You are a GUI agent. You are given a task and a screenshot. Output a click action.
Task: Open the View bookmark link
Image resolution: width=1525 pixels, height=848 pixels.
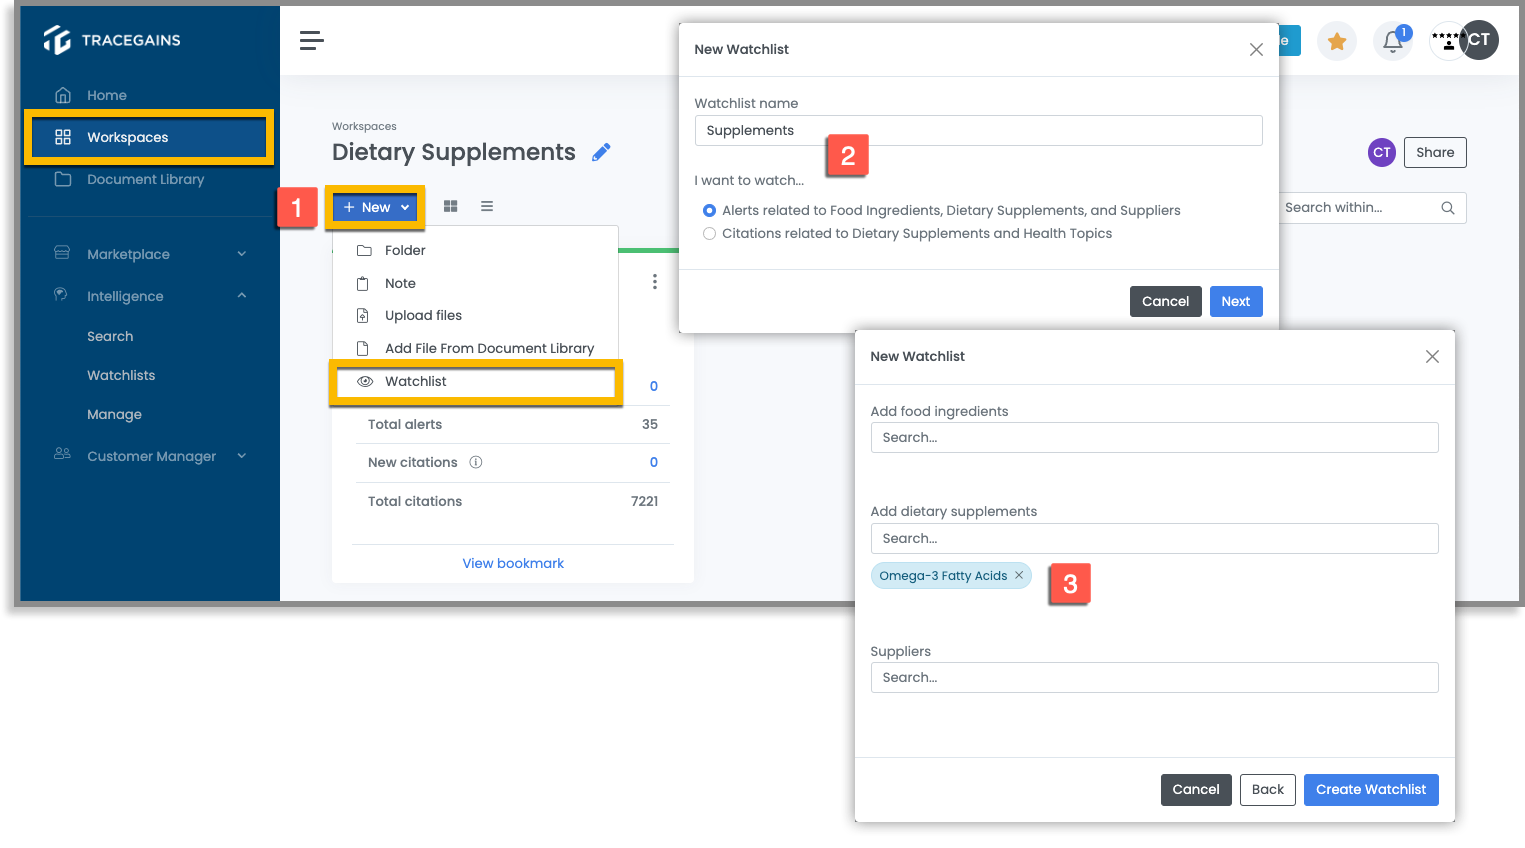[513, 563]
